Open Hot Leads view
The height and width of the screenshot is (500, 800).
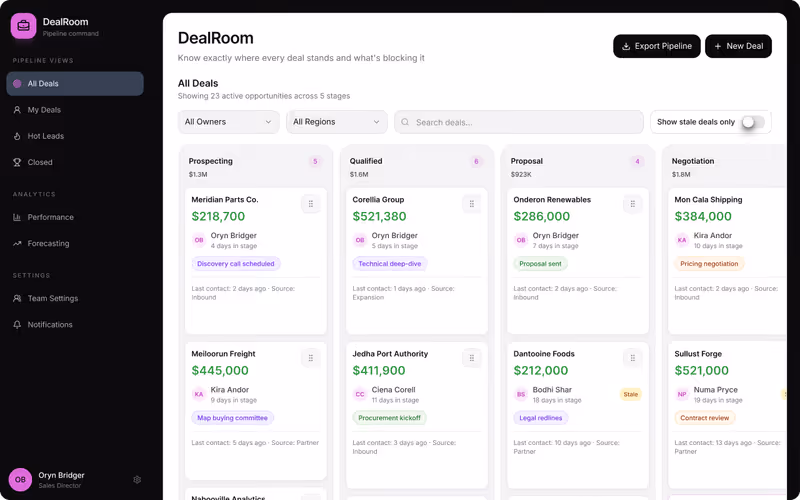(x=75, y=136)
